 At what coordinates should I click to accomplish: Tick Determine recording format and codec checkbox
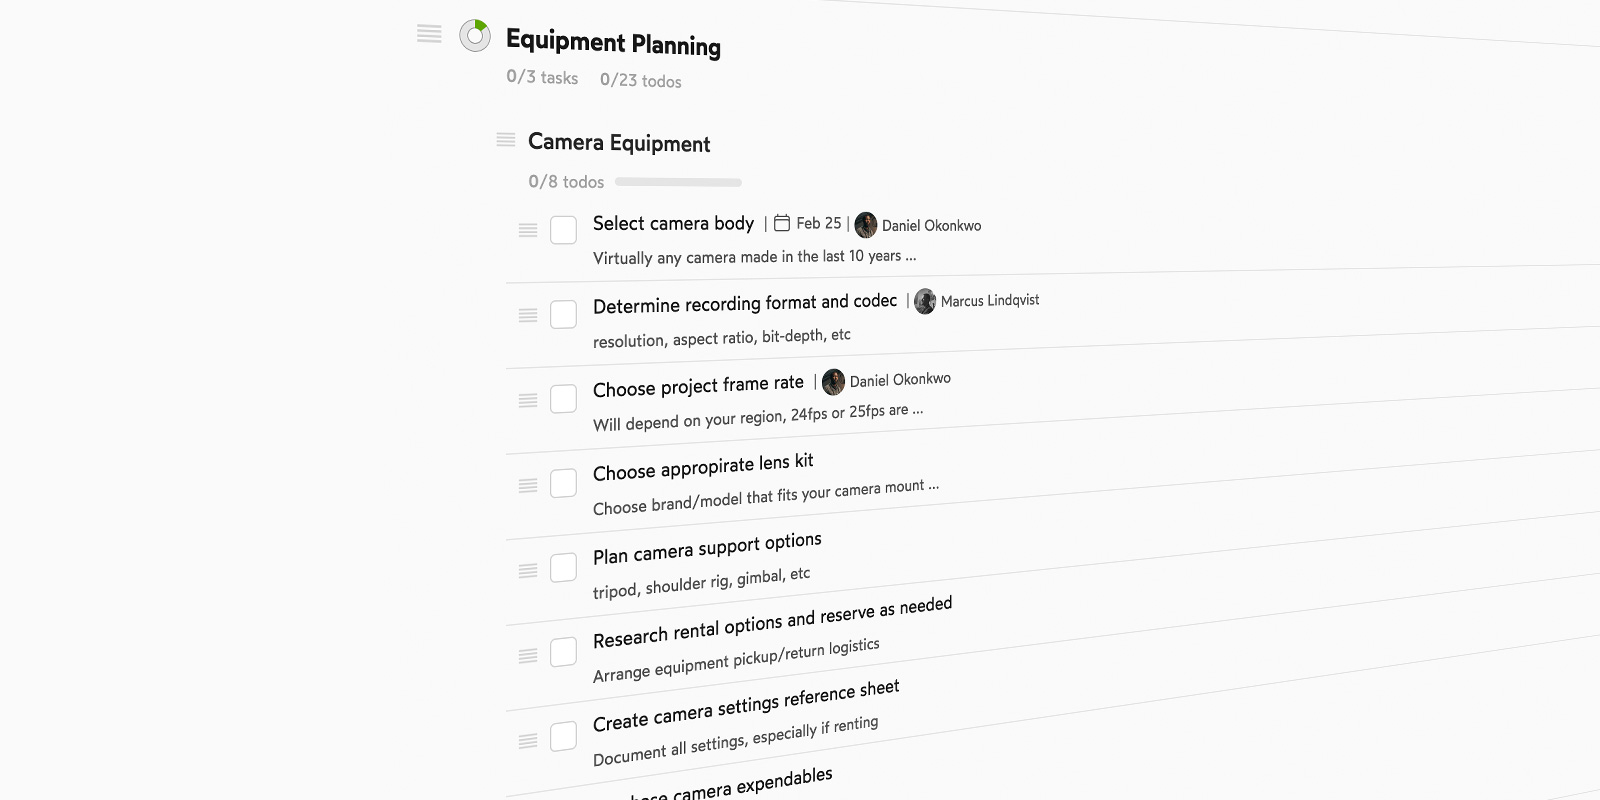(564, 314)
